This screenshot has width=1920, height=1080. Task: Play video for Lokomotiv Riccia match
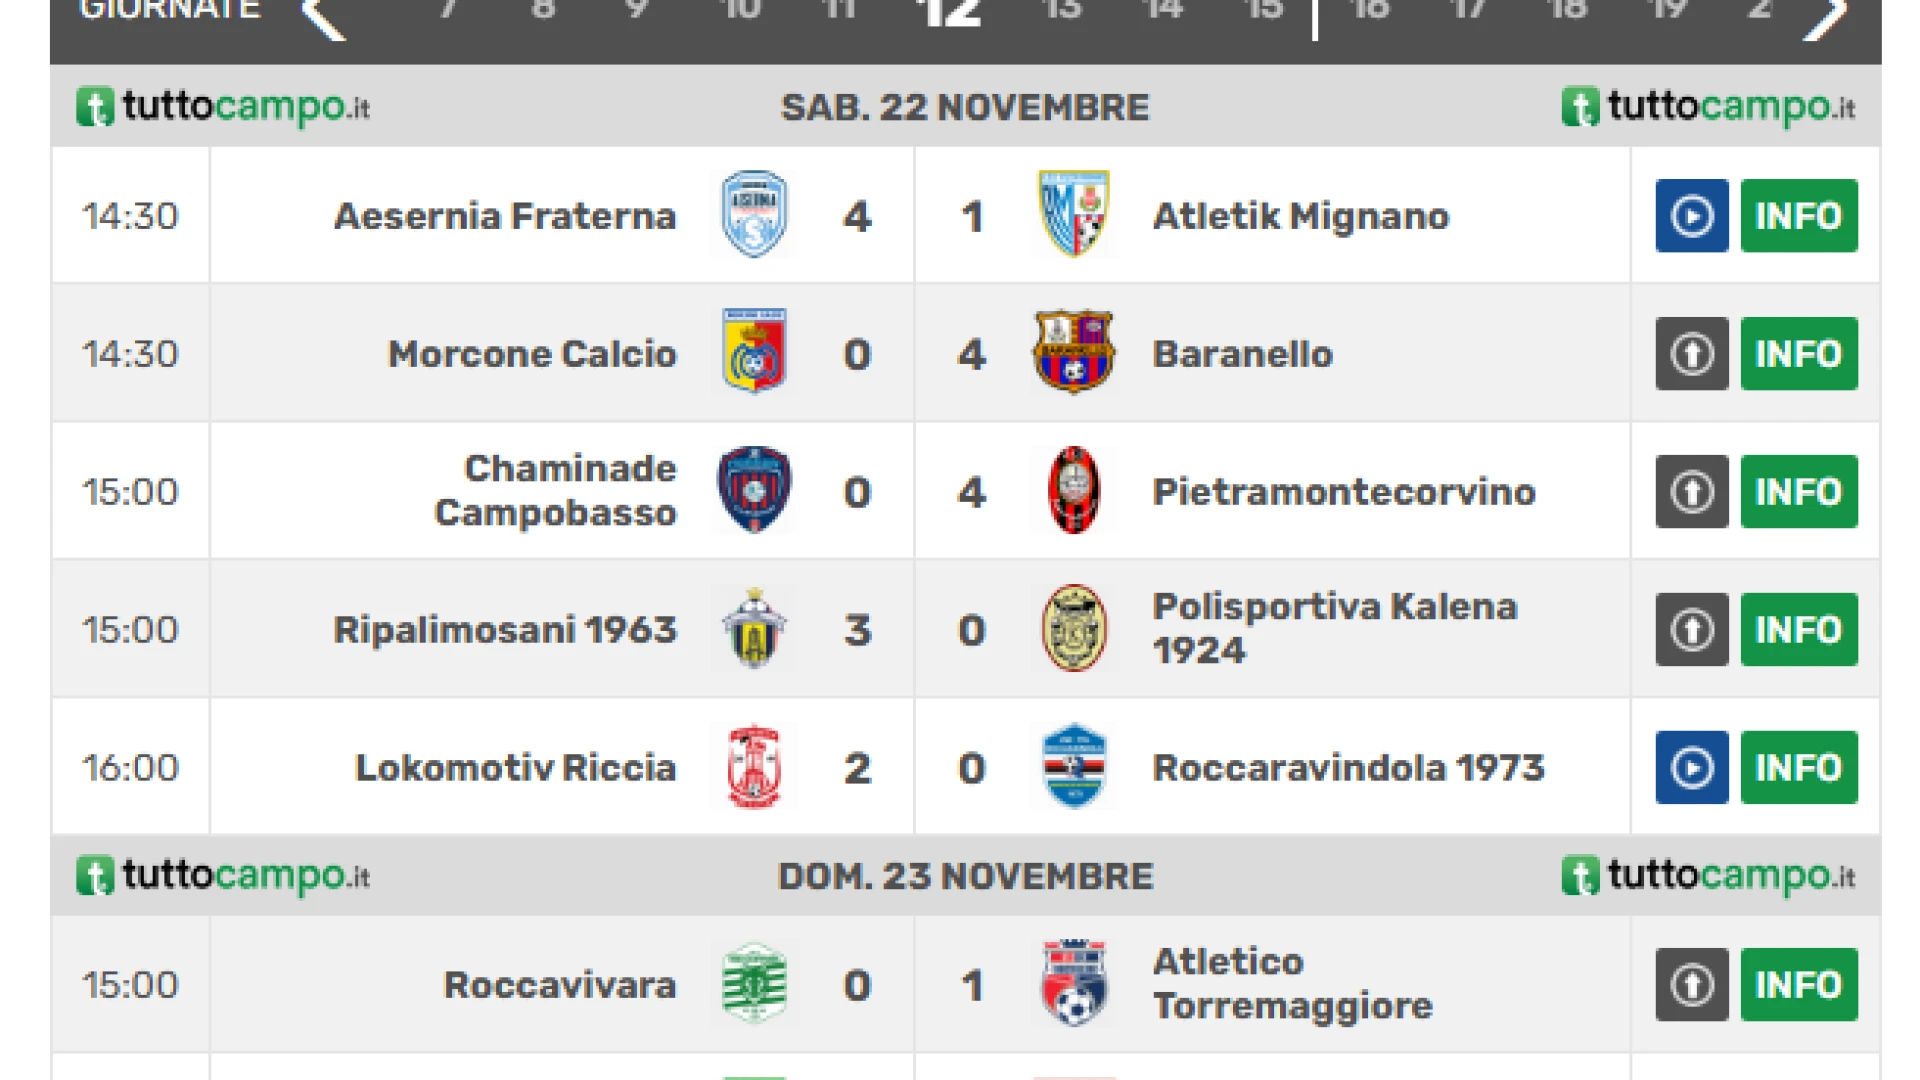click(1691, 768)
